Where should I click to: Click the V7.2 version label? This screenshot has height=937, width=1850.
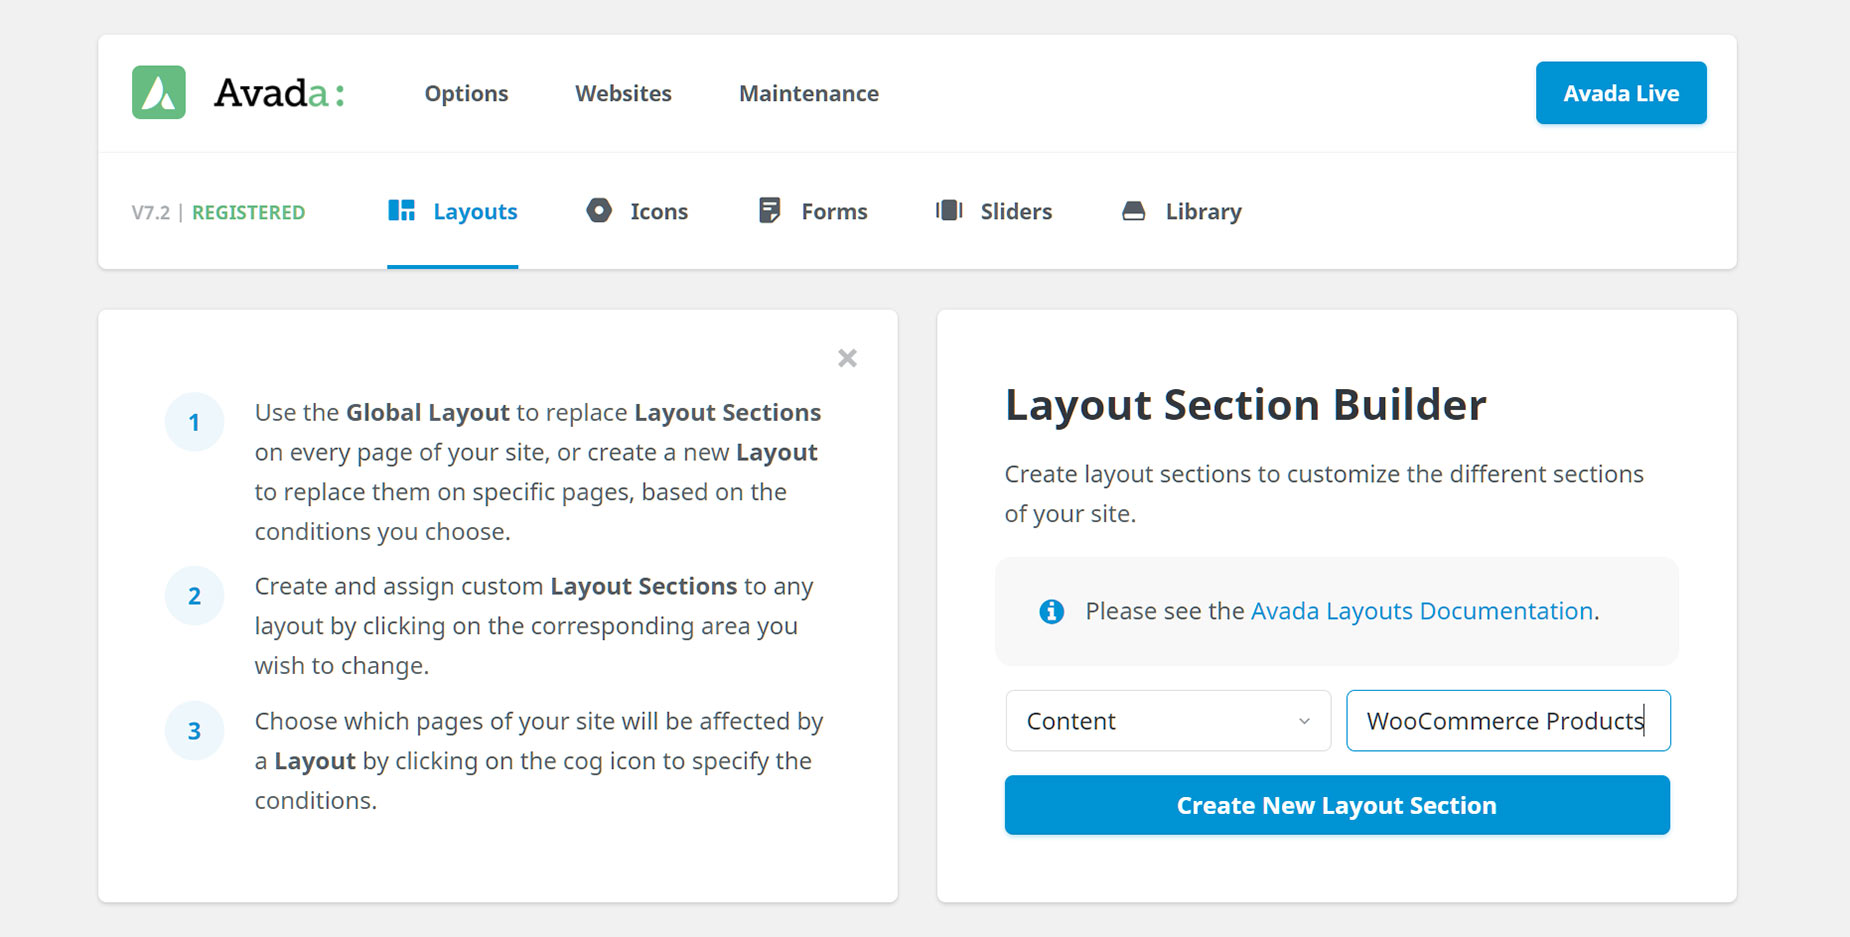pyautogui.click(x=151, y=212)
